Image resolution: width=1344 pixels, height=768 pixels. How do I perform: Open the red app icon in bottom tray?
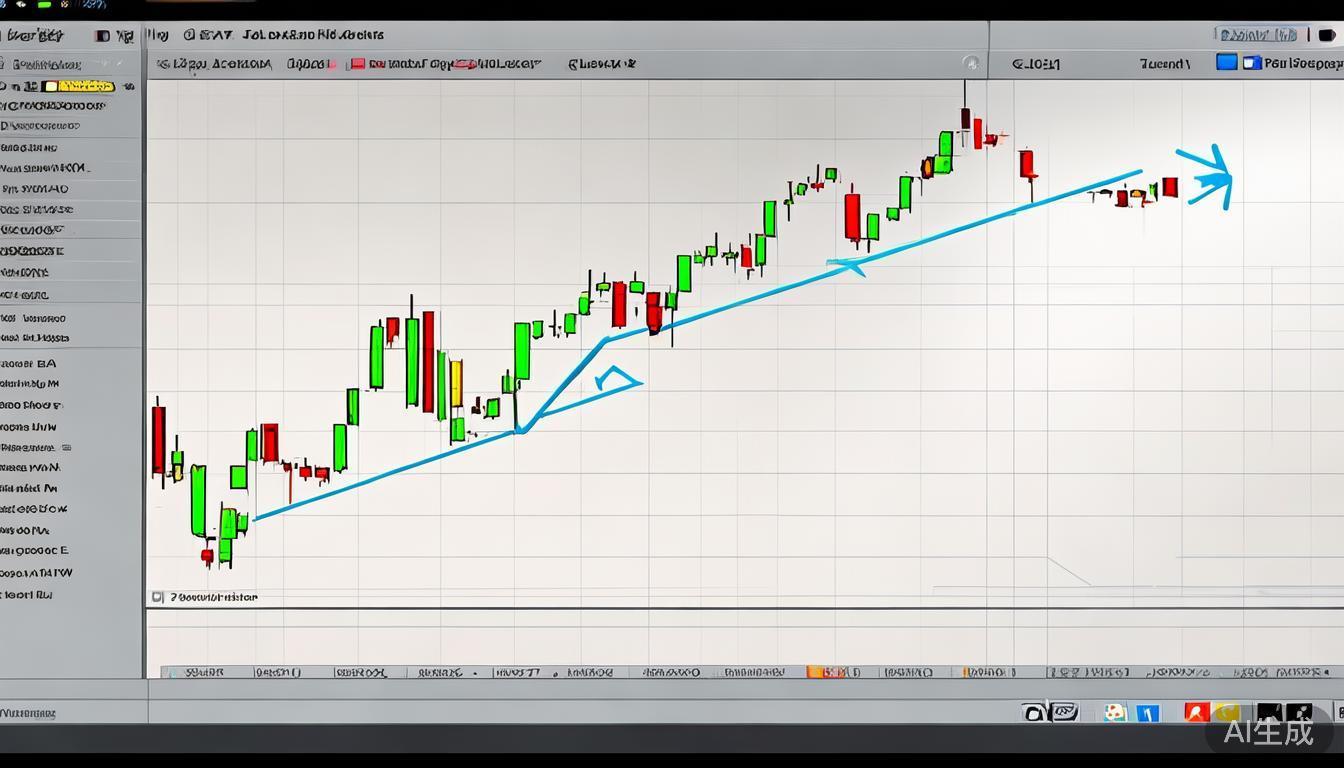1196,712
